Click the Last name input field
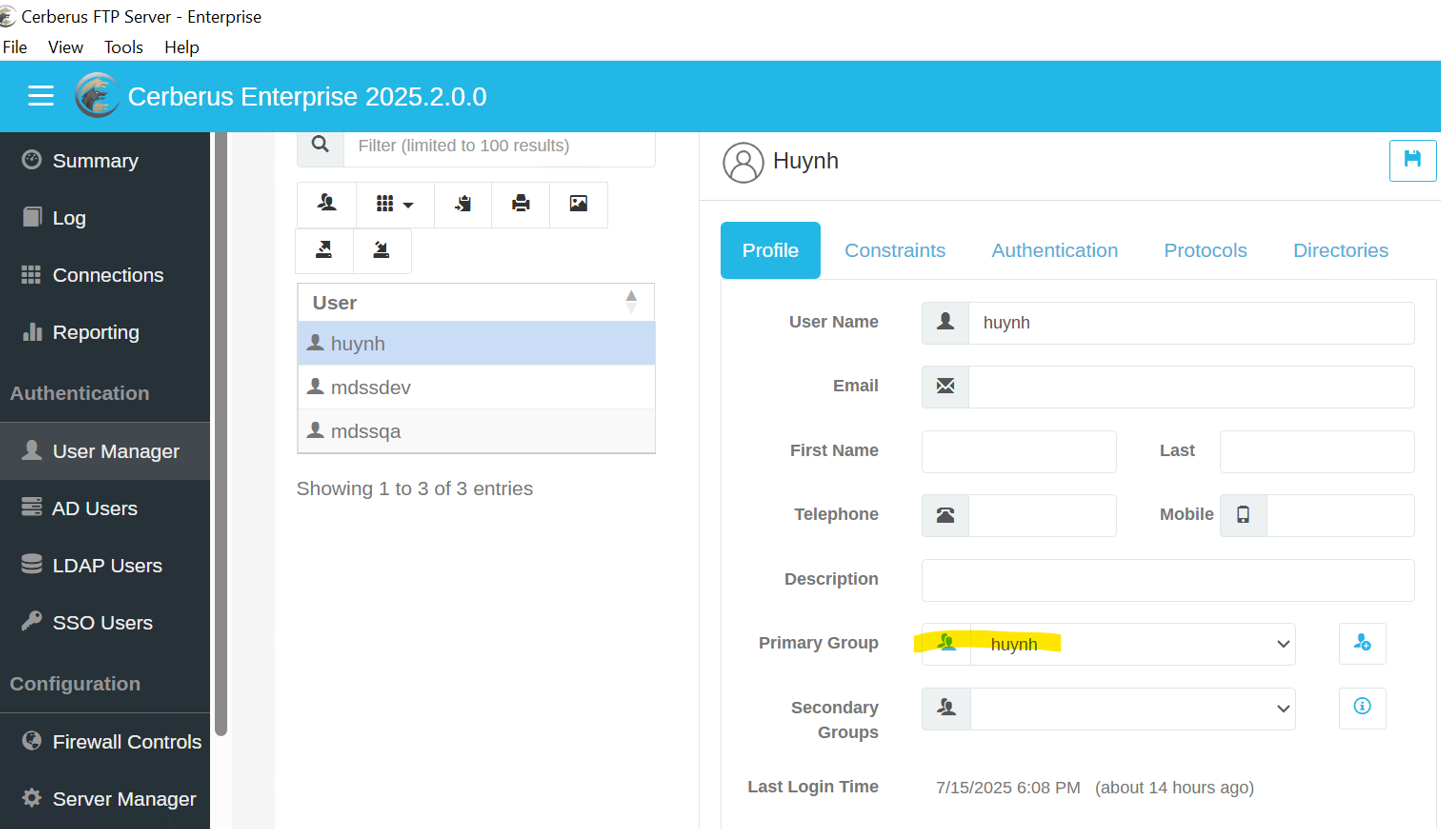The width and height of the screenshot is (1441, 829). 1317,451
